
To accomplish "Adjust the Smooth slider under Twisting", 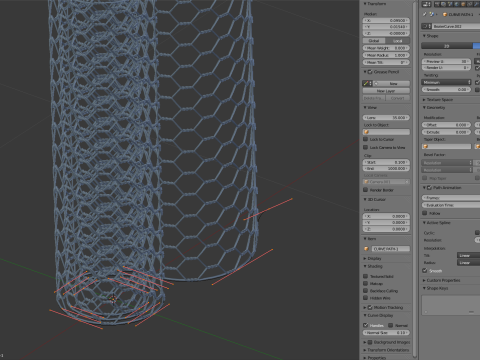I will (446, 90).
